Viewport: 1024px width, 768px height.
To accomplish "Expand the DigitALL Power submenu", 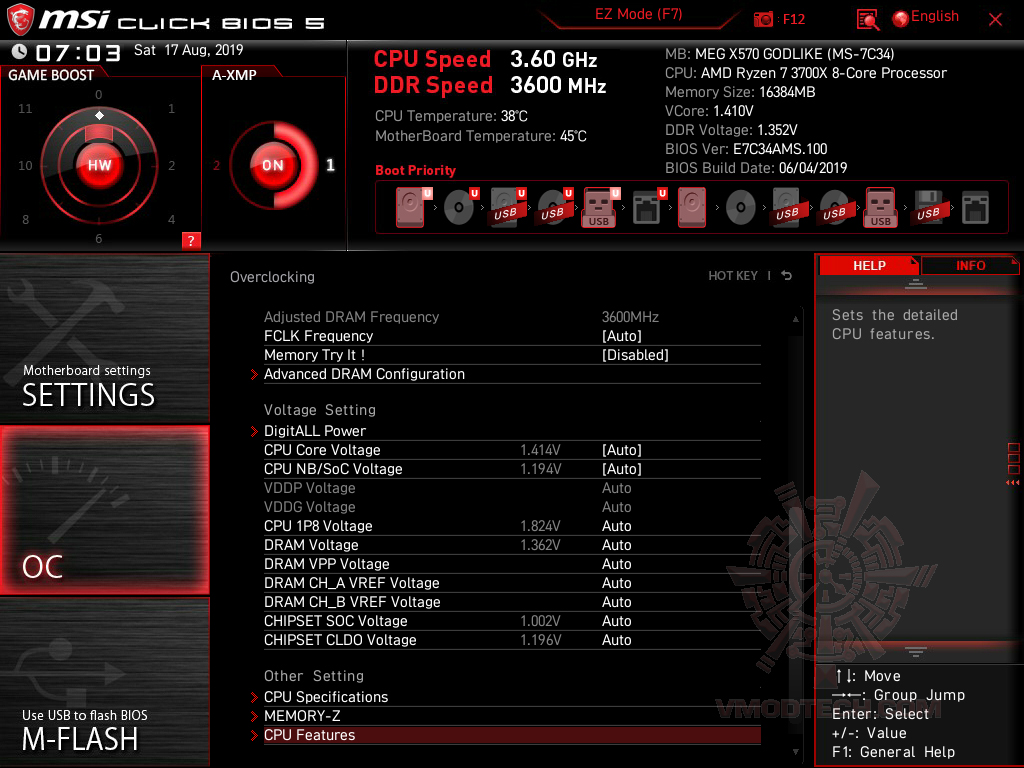I will tap(314, 431).
